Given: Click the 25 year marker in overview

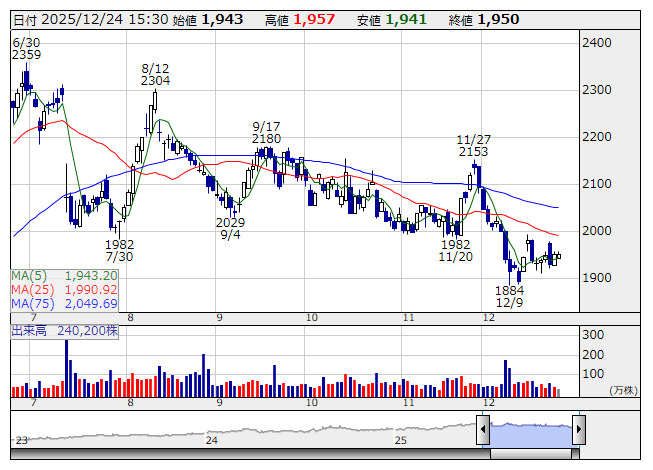Looking at the screenshot, I should pos(400,440).
